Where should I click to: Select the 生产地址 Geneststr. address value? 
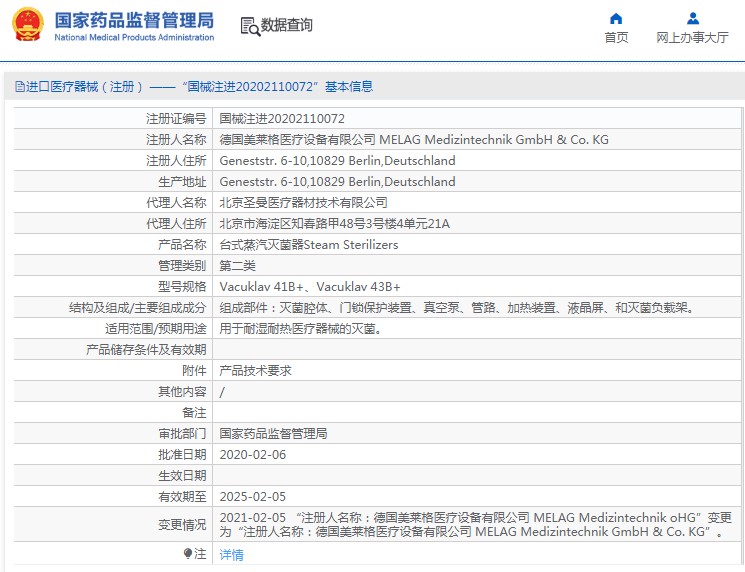click(337, 181)
